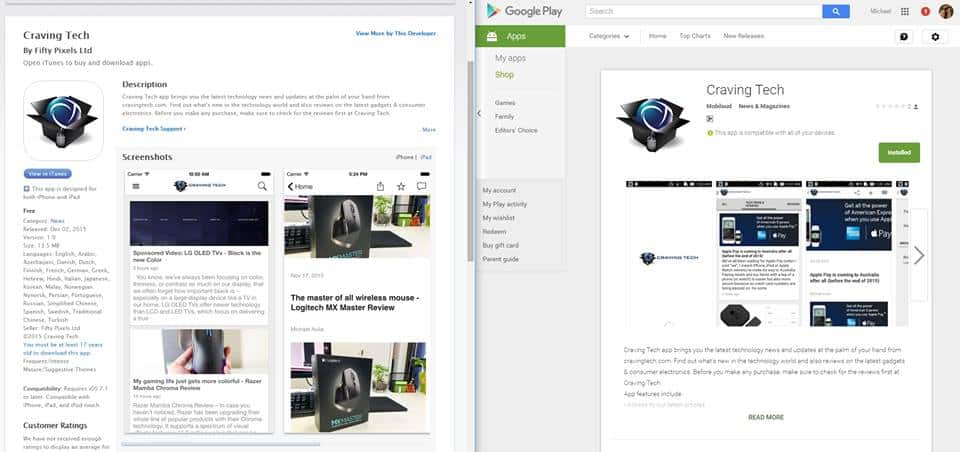This screenshot has width=960, height=452.
Task: Click Craving Tech icon on iTunes page
Action: pos(63,121)
